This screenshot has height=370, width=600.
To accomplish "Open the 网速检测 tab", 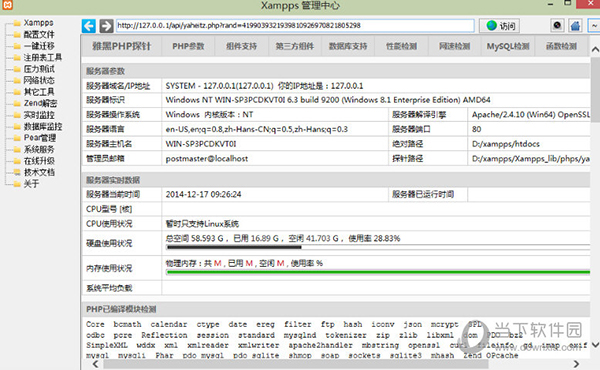I will [455, 46].
